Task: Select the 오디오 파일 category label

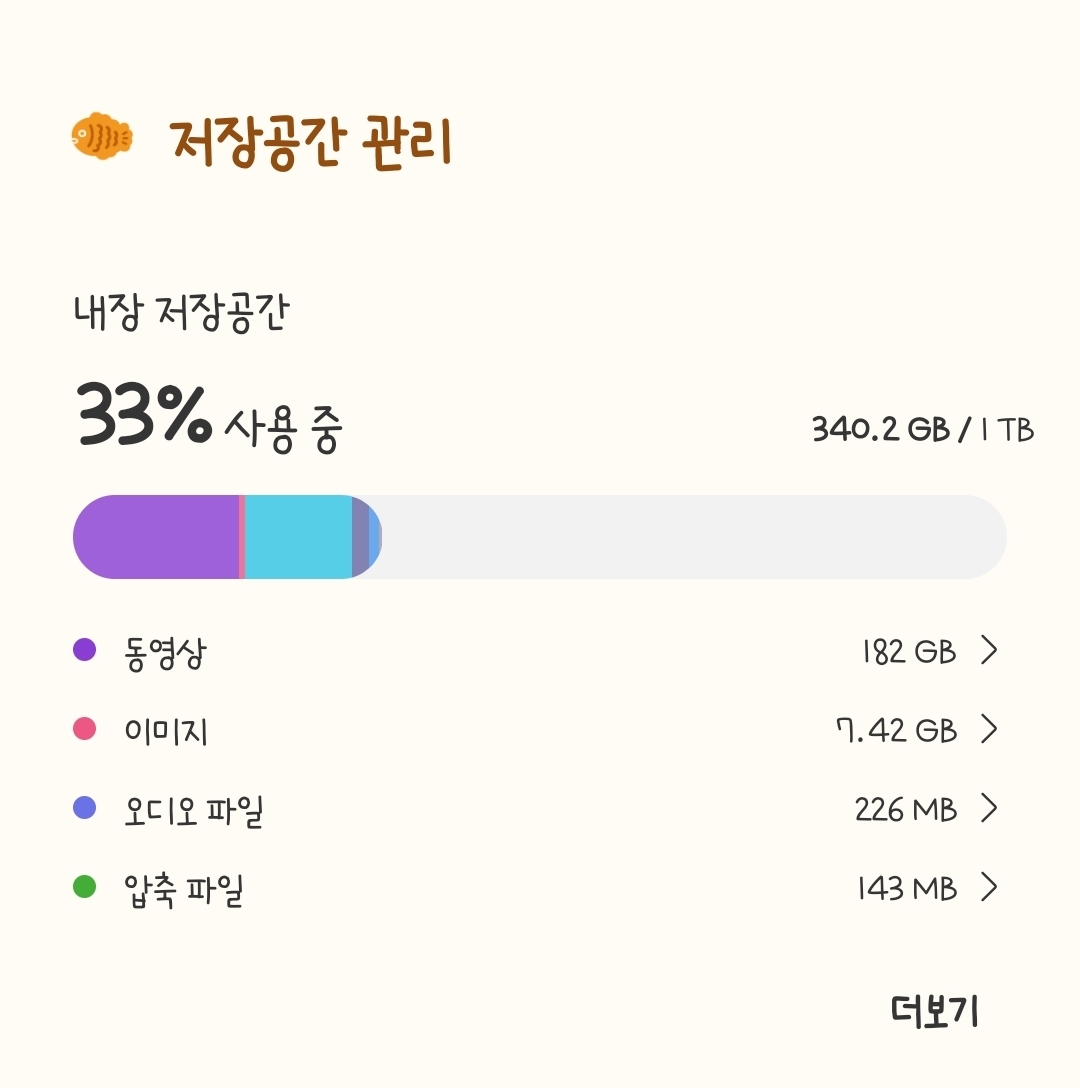Action: pyautogui.click(x=194, y=810)
